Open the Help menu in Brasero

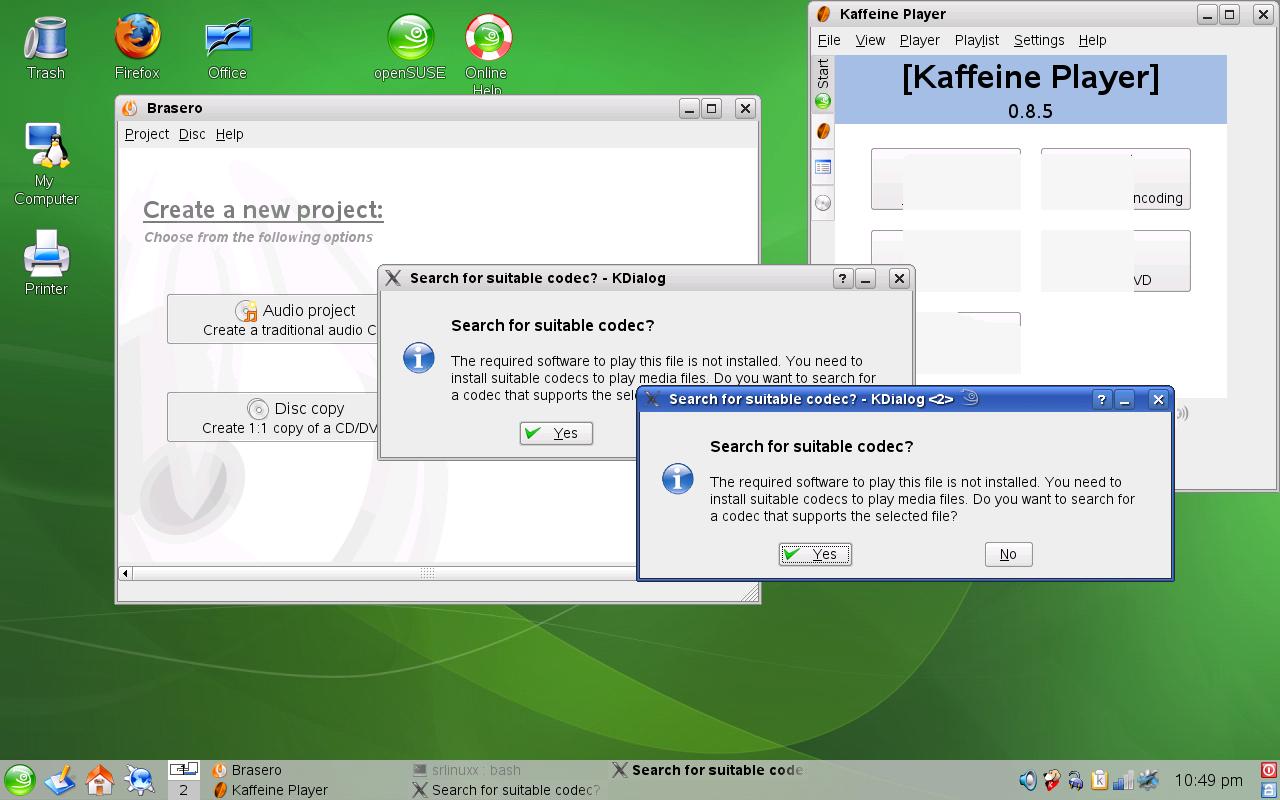click(229, 134)
